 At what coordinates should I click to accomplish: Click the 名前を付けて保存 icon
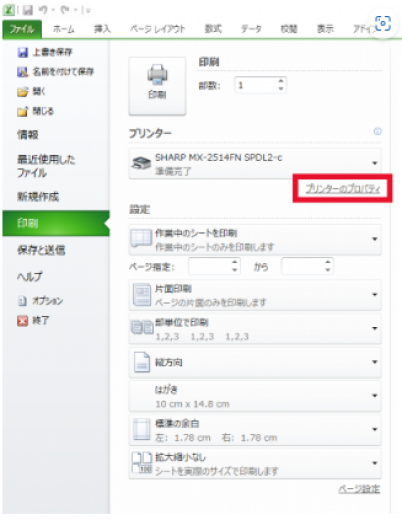(23, 72)
